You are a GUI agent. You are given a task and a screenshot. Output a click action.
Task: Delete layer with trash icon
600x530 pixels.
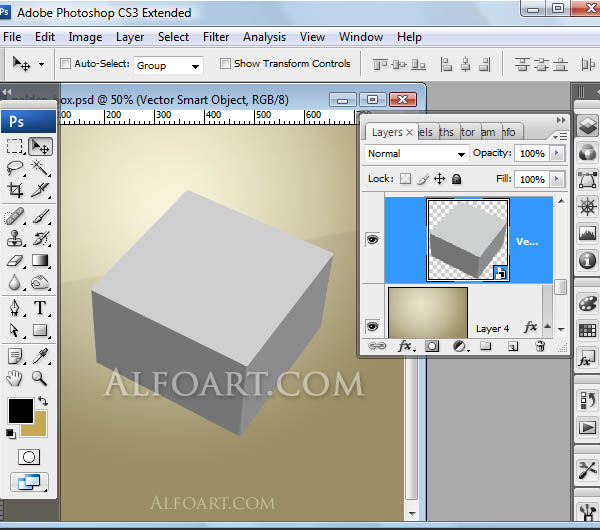coord(540,346)
